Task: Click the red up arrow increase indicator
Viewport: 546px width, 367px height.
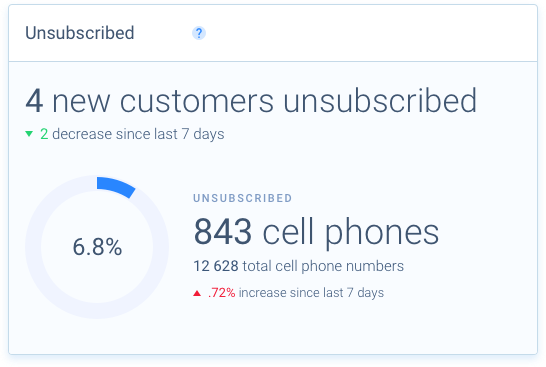Action: tap(197, 293)
